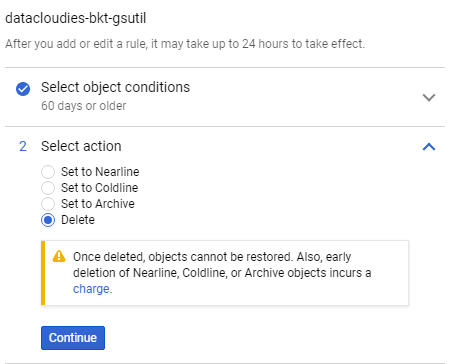Click the 'Once deleted' warning message text
Viewport: 474px width, 364px height.
tap(222, 273)
